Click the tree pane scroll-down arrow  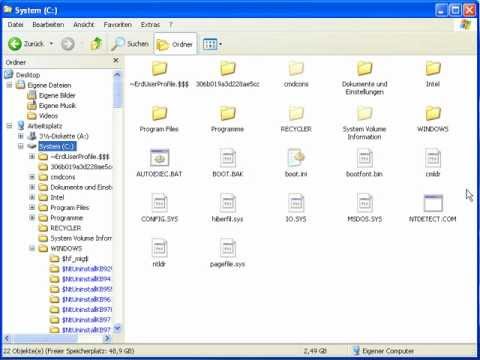pos(117,329)
